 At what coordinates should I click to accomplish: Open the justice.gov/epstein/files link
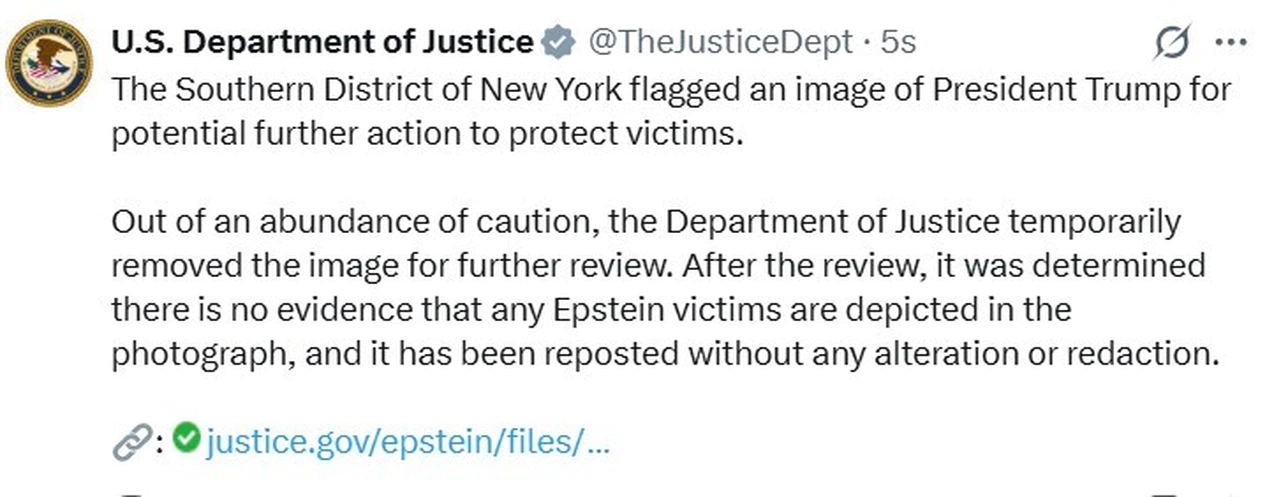[407, 440]
